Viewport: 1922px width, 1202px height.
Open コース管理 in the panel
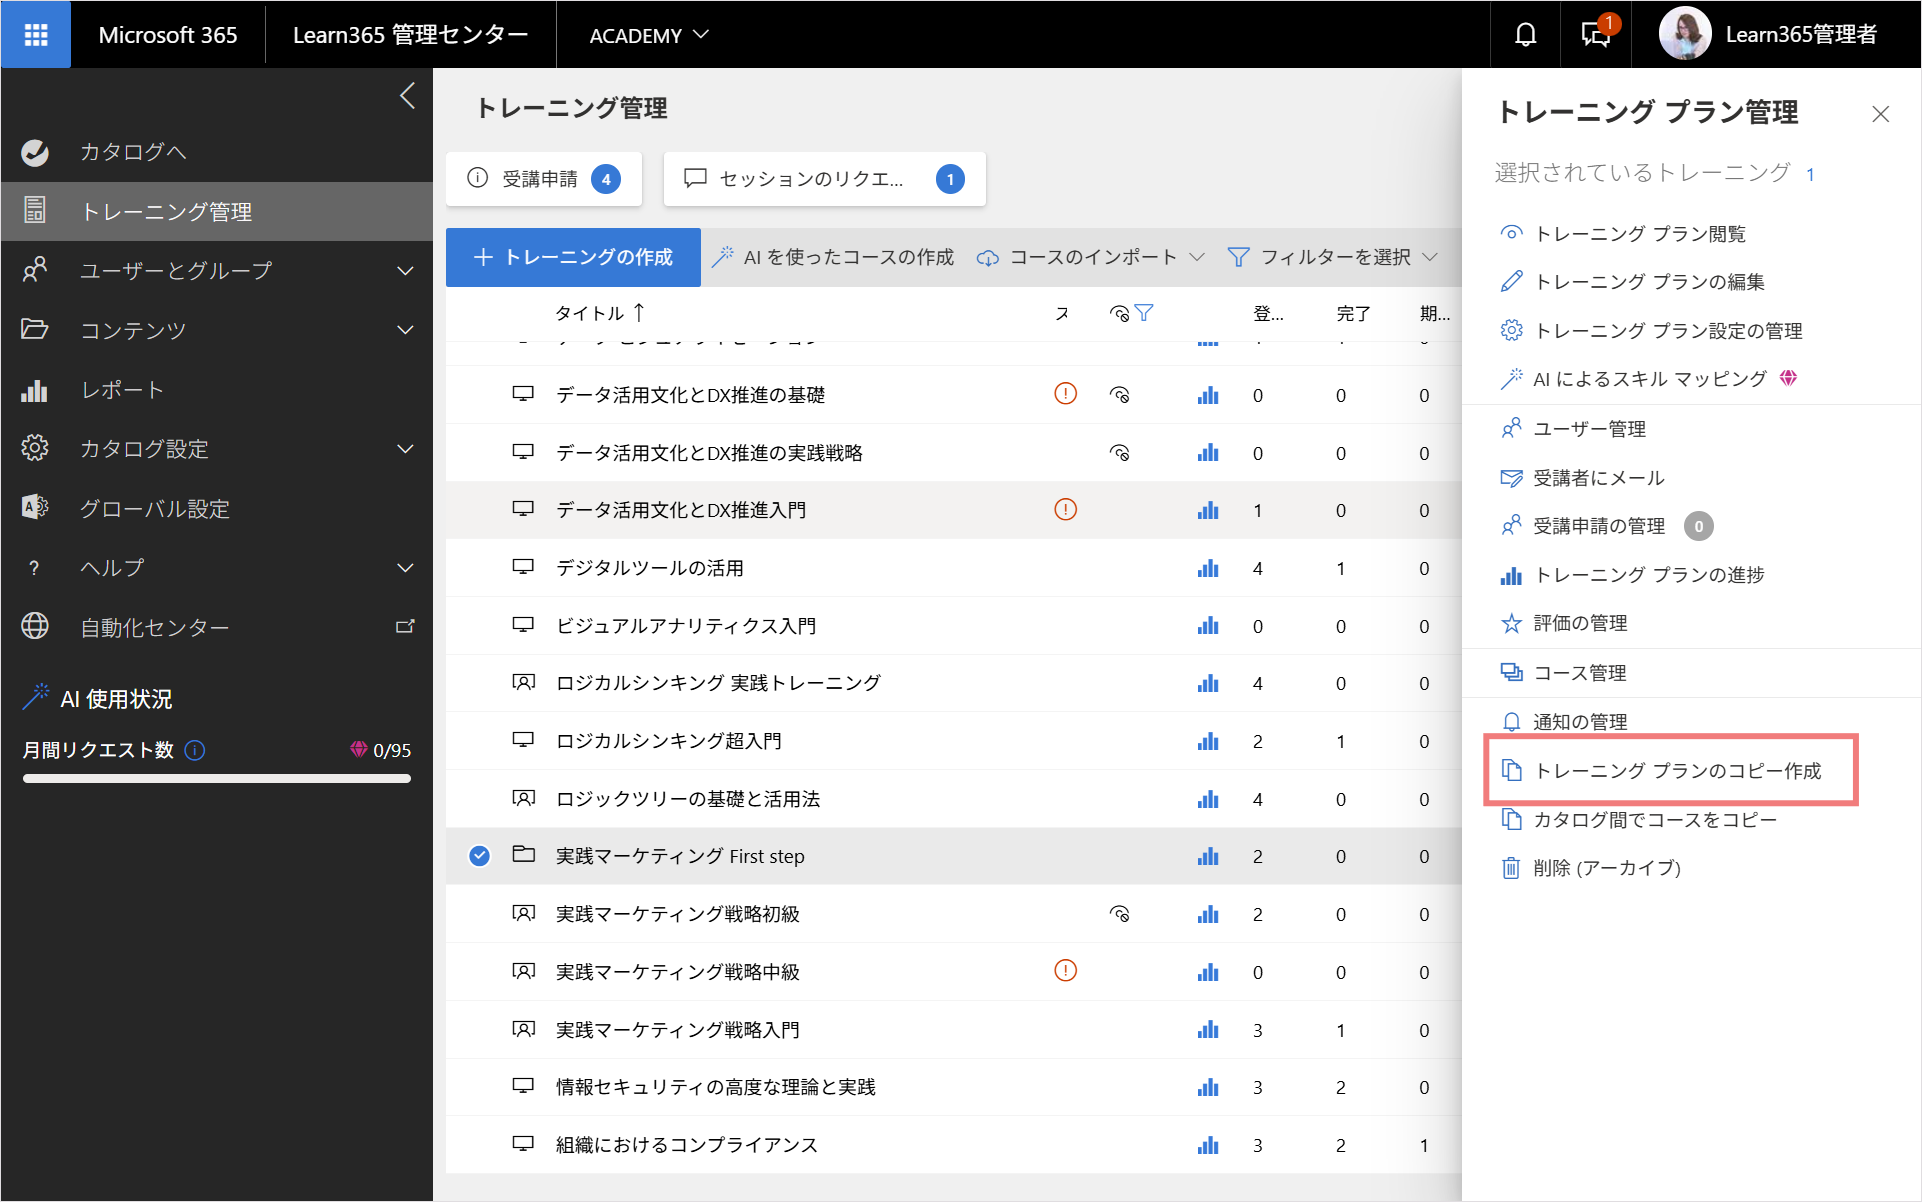pos(1564,673)
